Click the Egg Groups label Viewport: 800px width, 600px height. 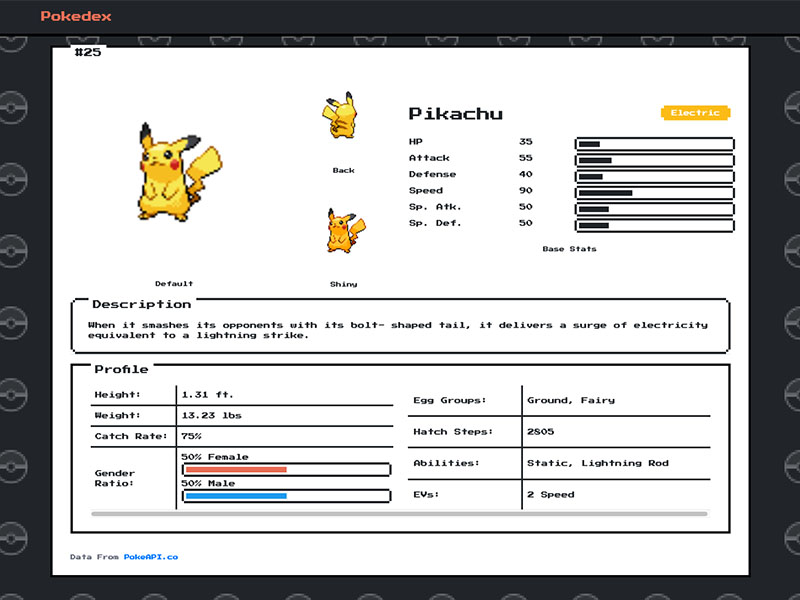click(449, 401)
